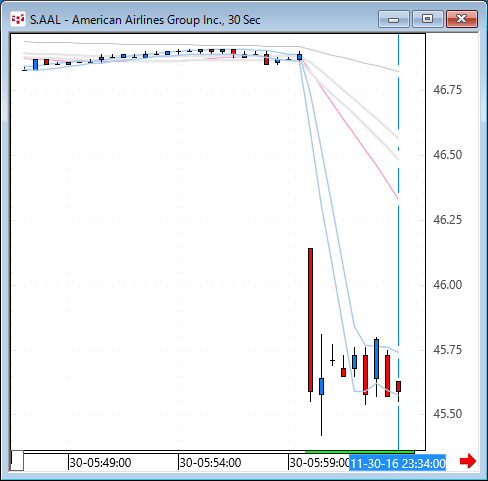
Task: Maximize the chart window
Action: [x=428, y=19]
